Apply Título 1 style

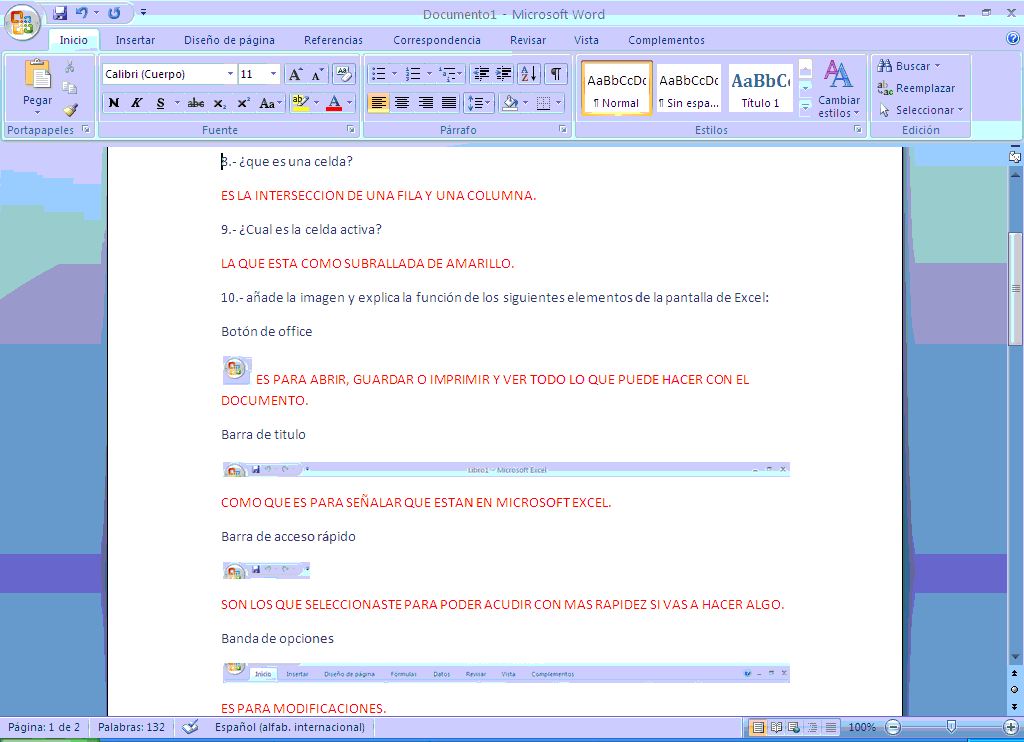pyautogui.click(x=760, y=89)
